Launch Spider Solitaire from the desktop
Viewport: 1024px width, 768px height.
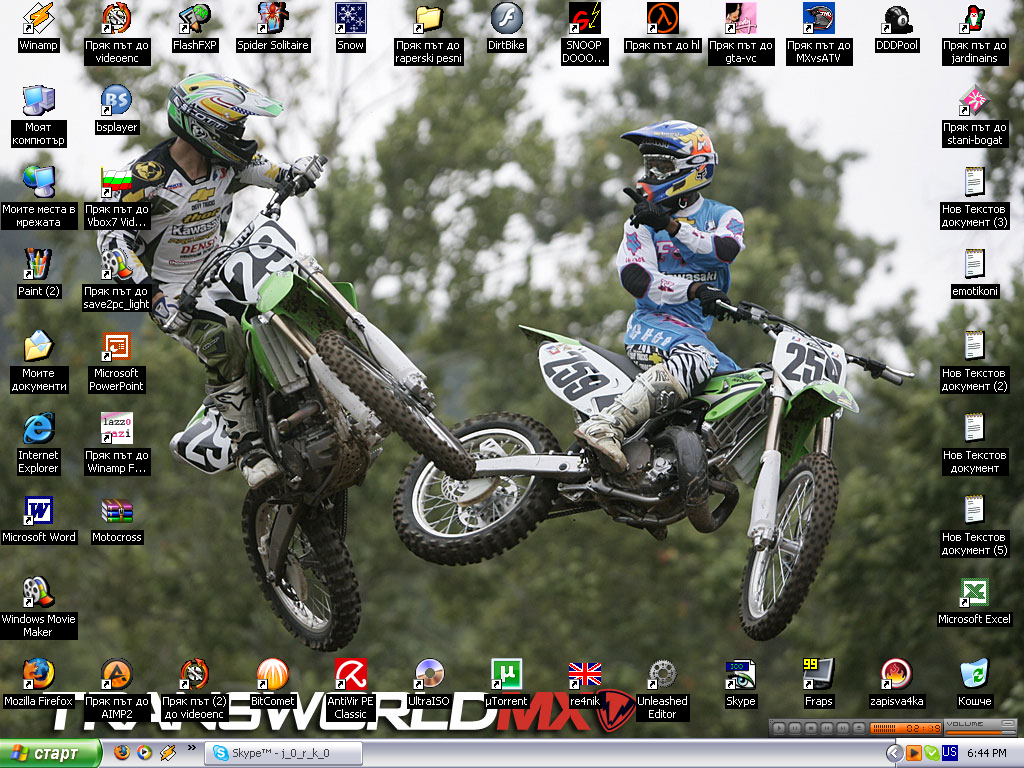273,19
